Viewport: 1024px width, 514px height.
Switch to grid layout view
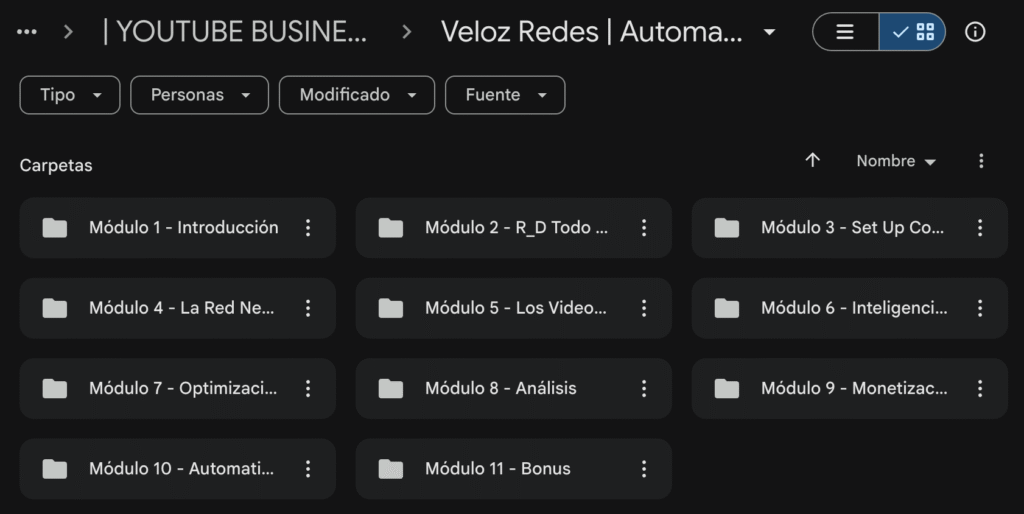[x=913, y=32]
